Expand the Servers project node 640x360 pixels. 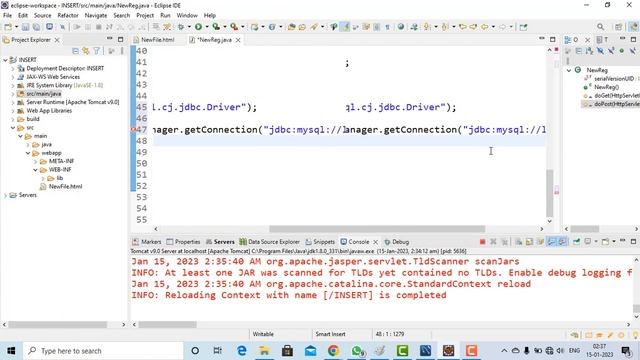pos(5,195)
